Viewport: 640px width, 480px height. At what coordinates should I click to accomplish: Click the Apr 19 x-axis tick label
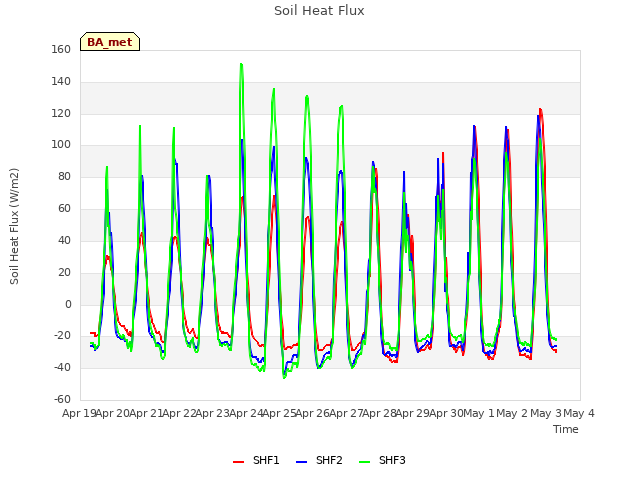[x=79, y=413]
